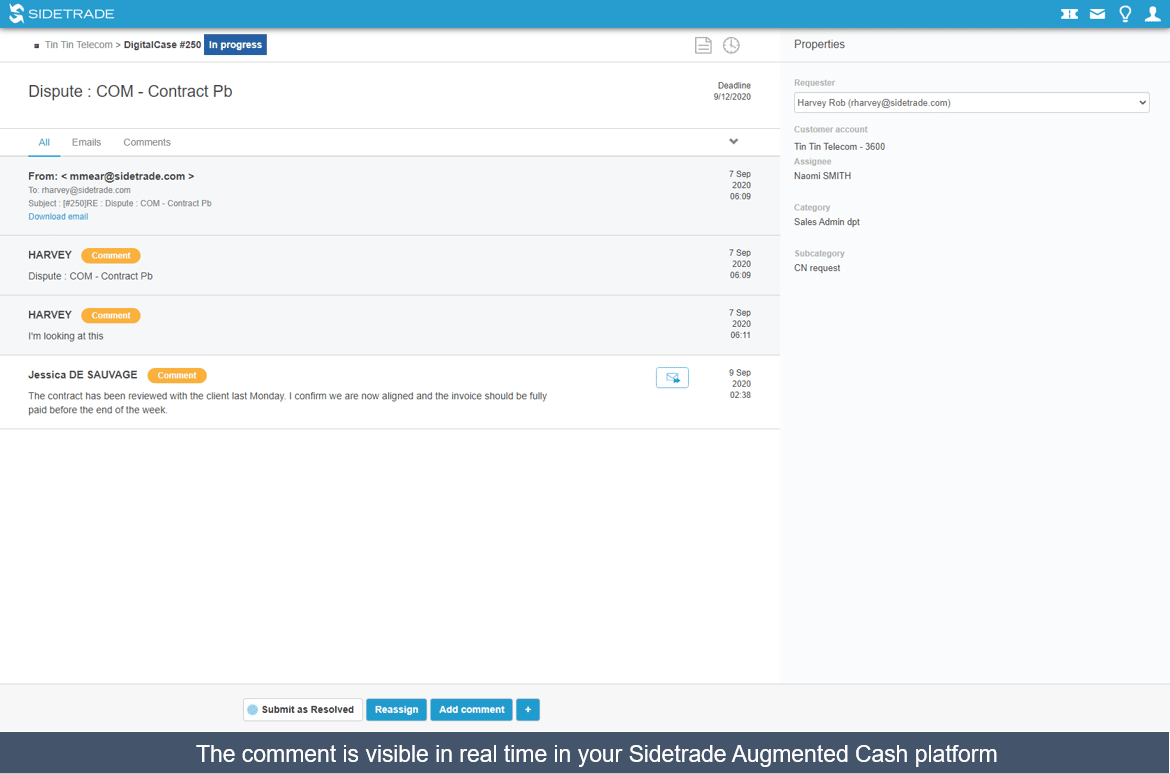The height and width of the screenshot is (774, 1170).
Task: Open the tickets icon in top bar
Action: click(1069, 13)
